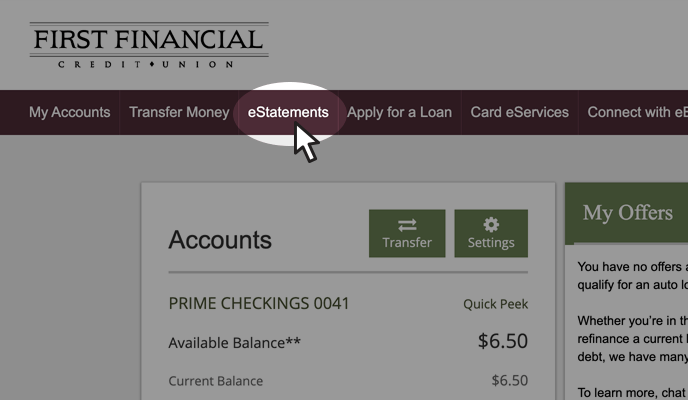Viewport: 688px width, 400px height.
Task: Click the Available Balance label
Action: pyautogui.click(x=234, y=343)
